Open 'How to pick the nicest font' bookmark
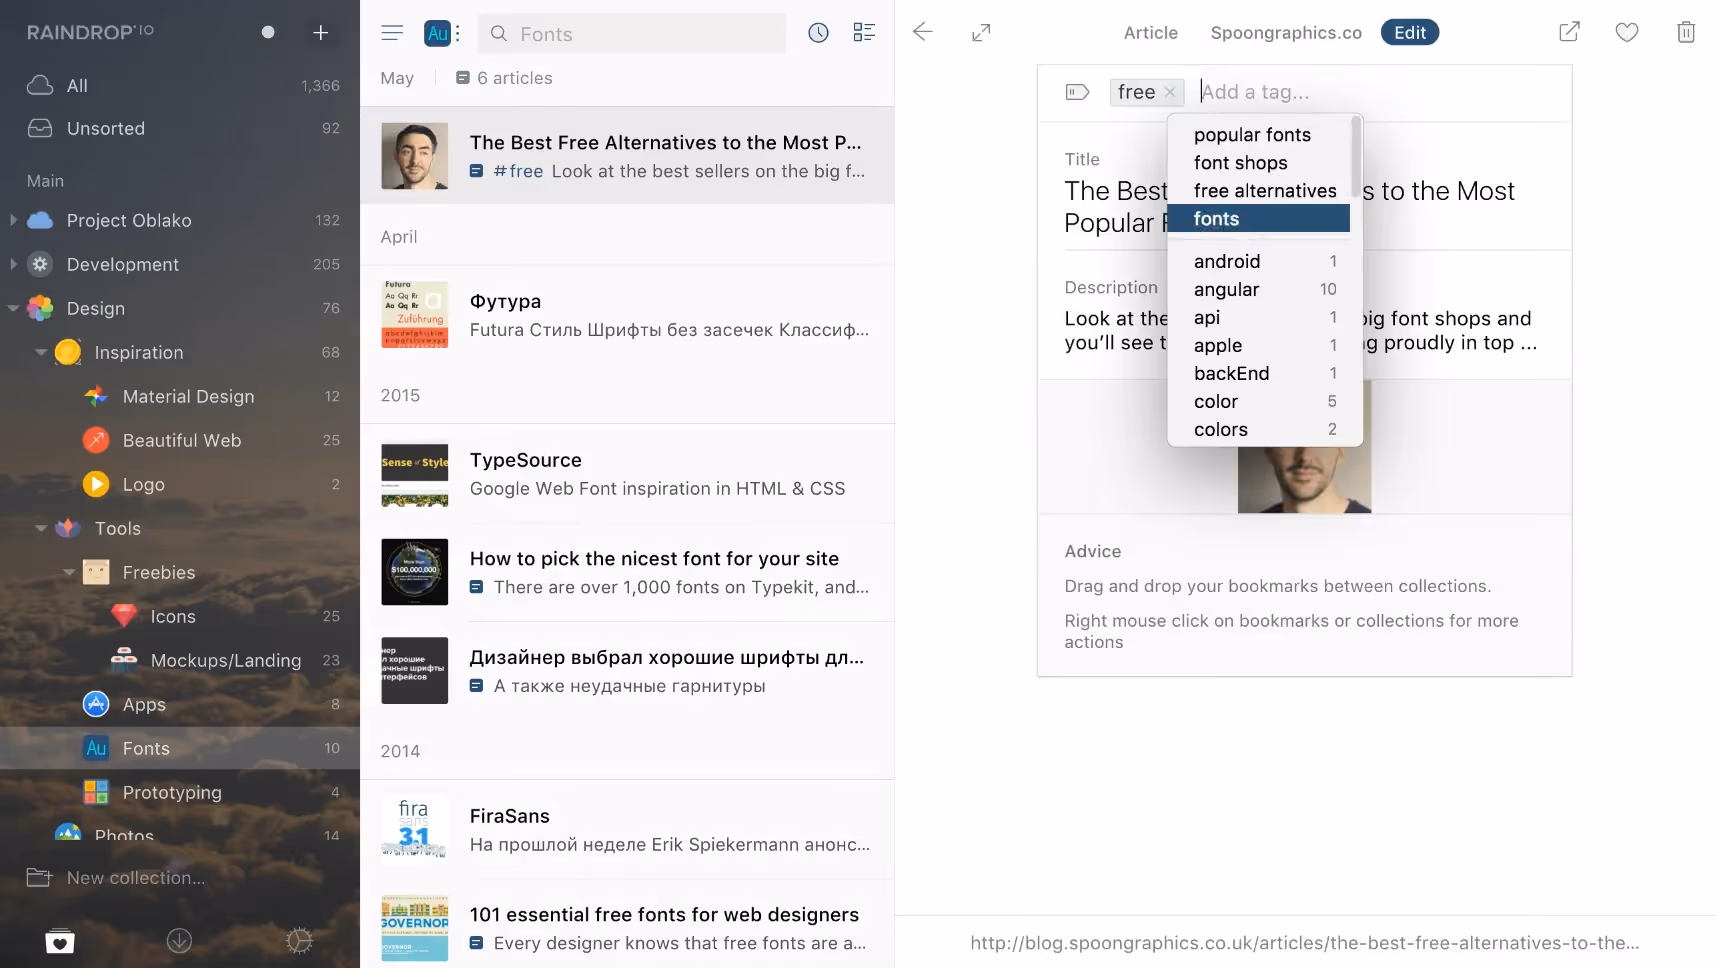Image resolution: width=1716 pixels, height=968 pixels. pyautogui.click(x=627, y=573)
